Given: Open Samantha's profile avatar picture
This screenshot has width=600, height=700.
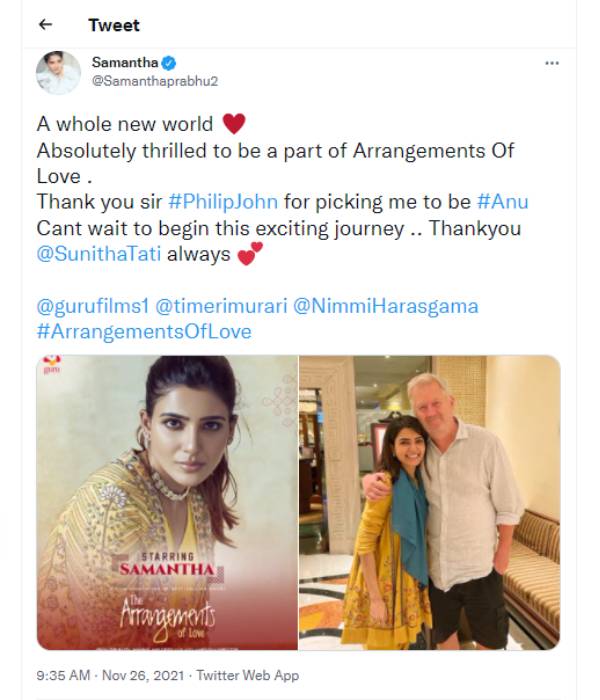Looking at the screenshot, I should 58,72.
